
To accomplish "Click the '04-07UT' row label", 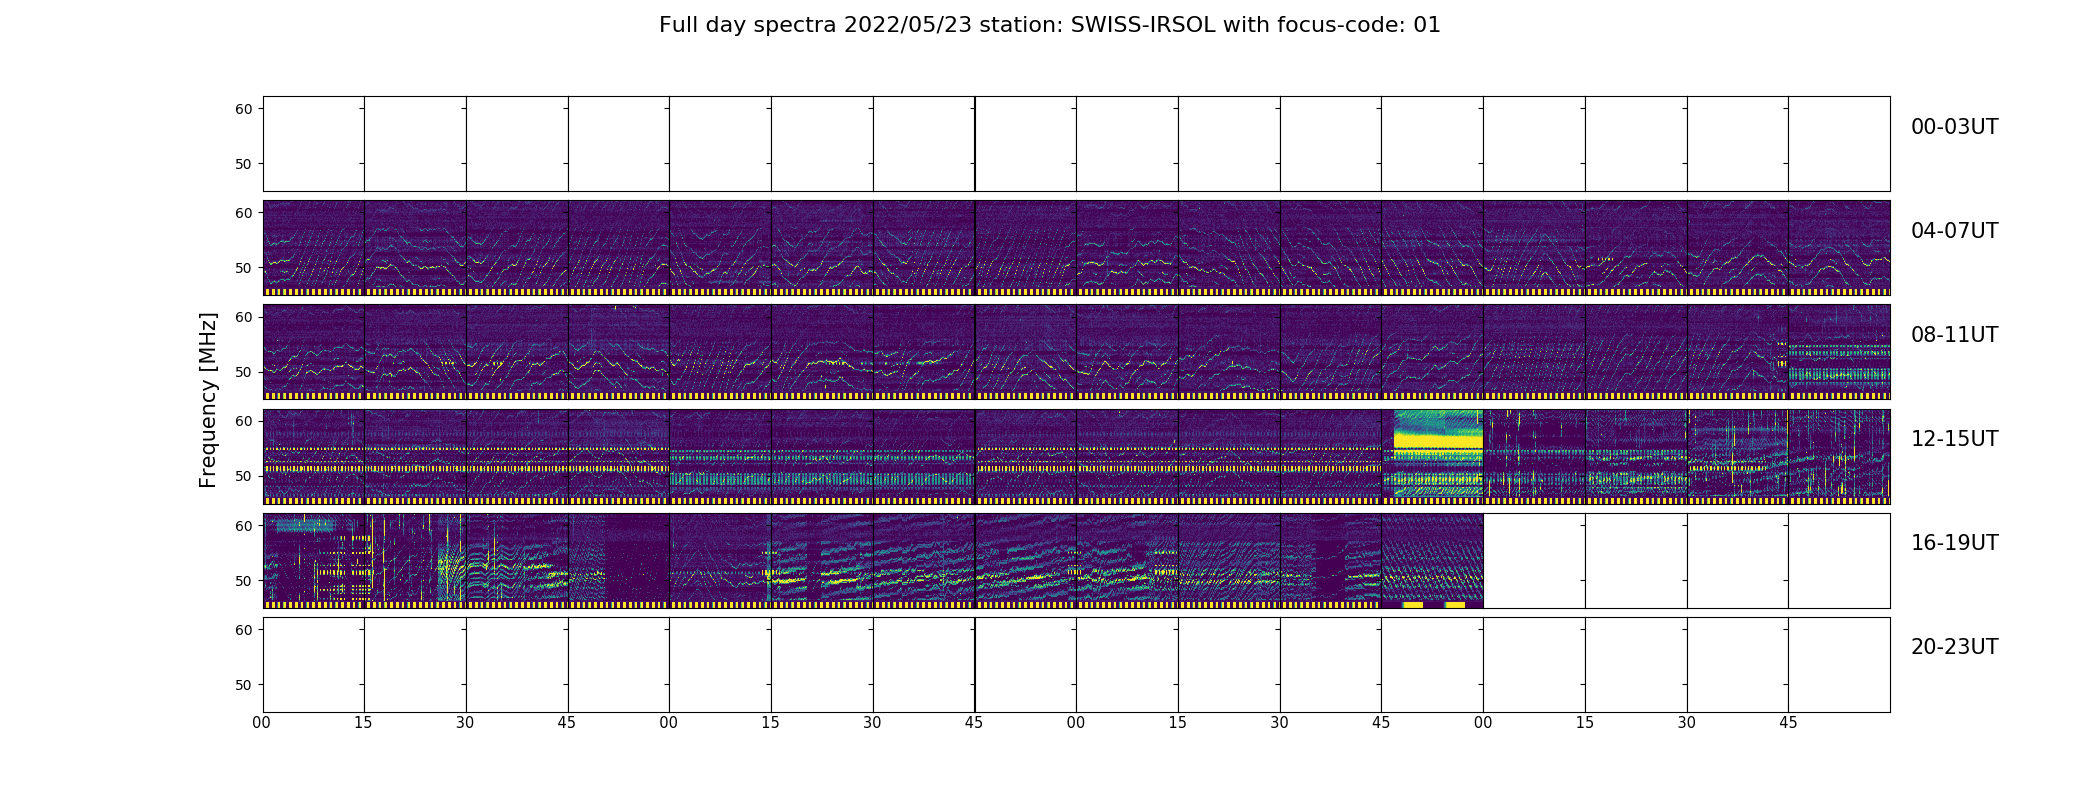I will pos(1954,231).
